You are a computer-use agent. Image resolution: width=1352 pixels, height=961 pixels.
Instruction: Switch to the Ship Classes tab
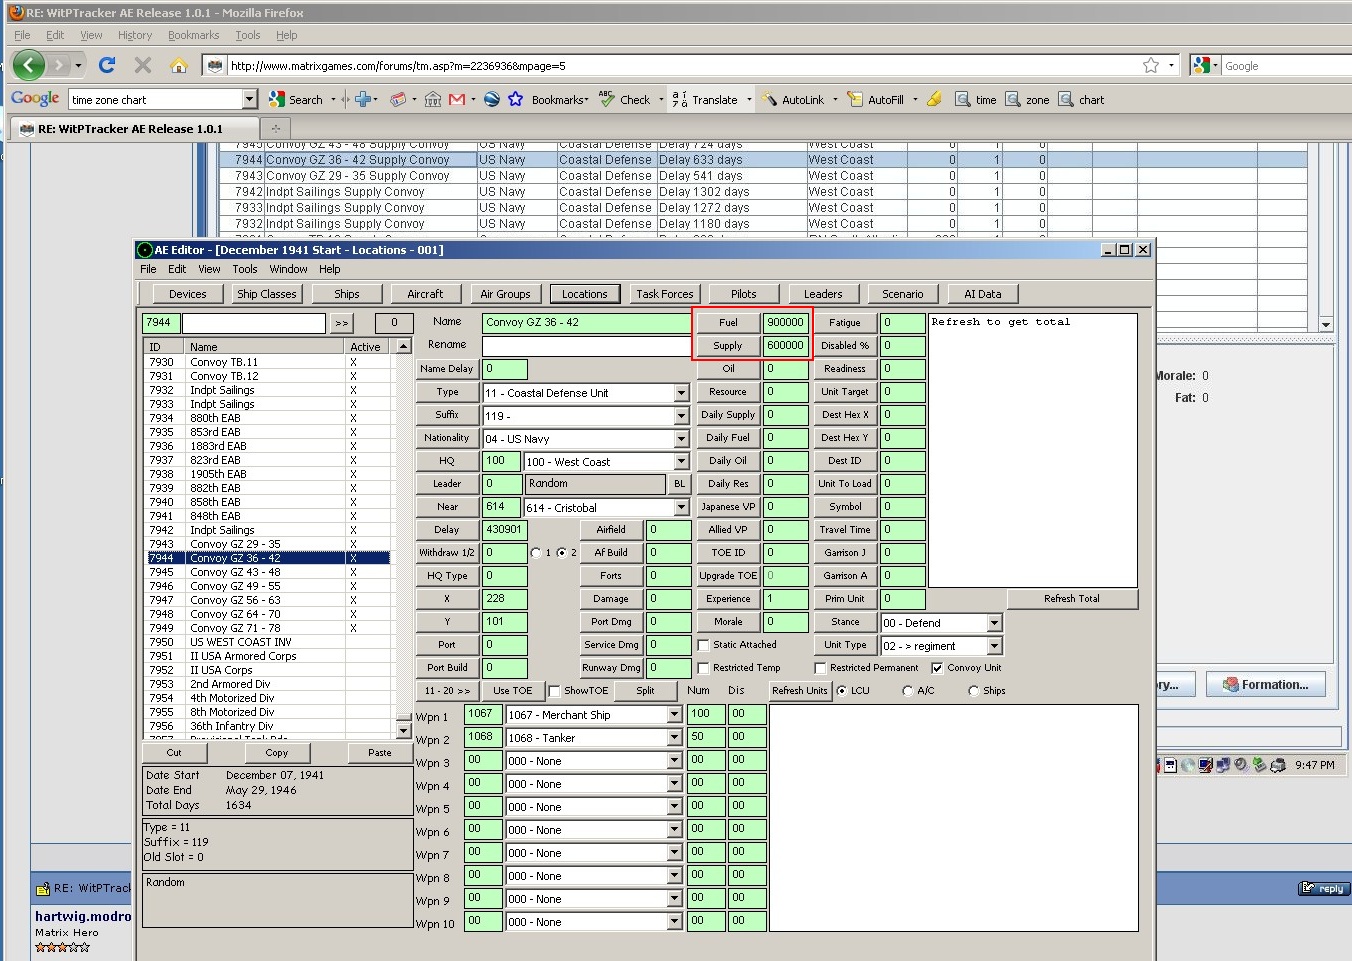click(x=266, y=294)
